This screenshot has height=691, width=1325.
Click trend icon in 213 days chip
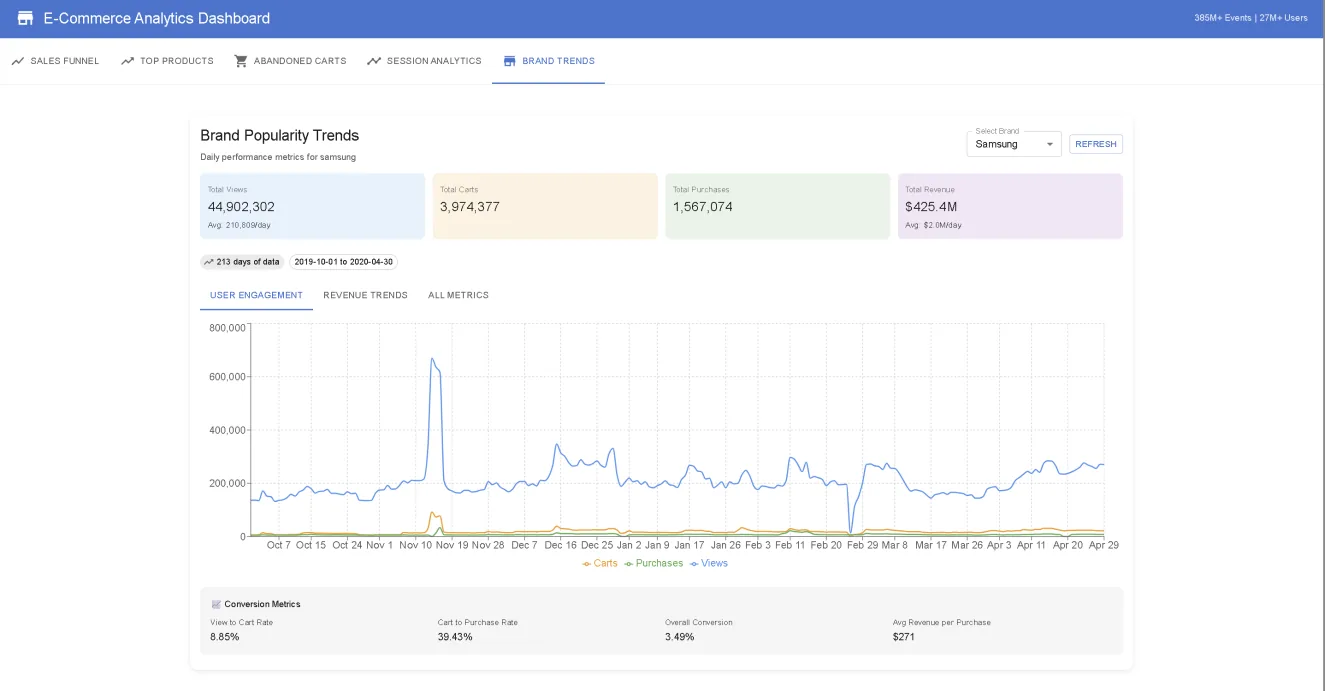click(209, 262)
